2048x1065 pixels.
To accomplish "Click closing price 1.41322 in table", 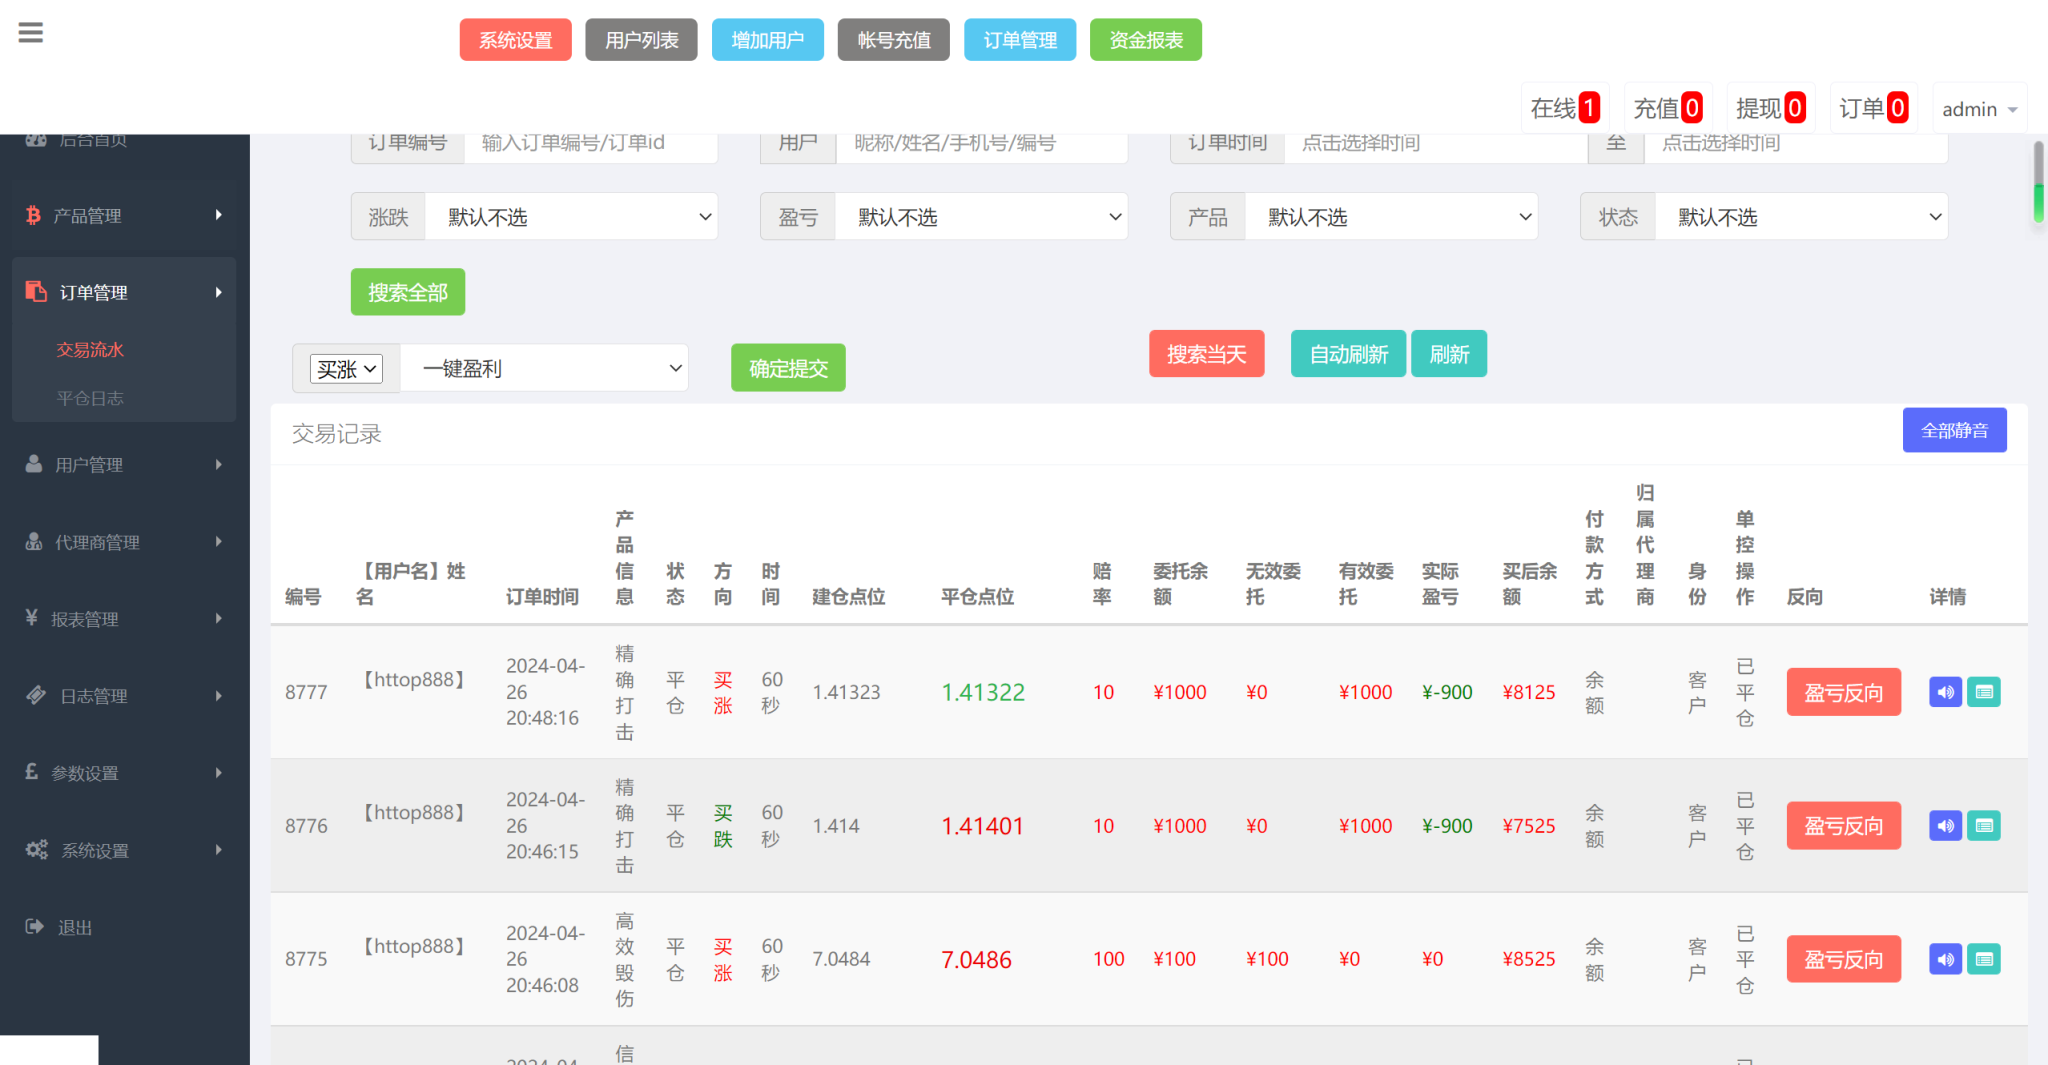I will (x=983, y=692).
